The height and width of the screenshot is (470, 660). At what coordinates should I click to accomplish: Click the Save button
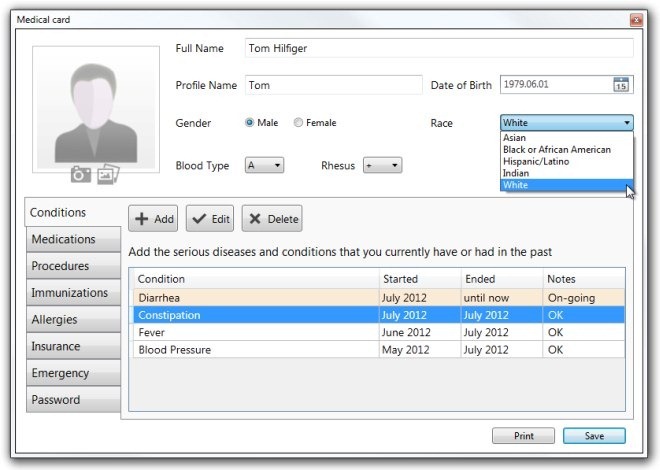[x=594, y=436]
